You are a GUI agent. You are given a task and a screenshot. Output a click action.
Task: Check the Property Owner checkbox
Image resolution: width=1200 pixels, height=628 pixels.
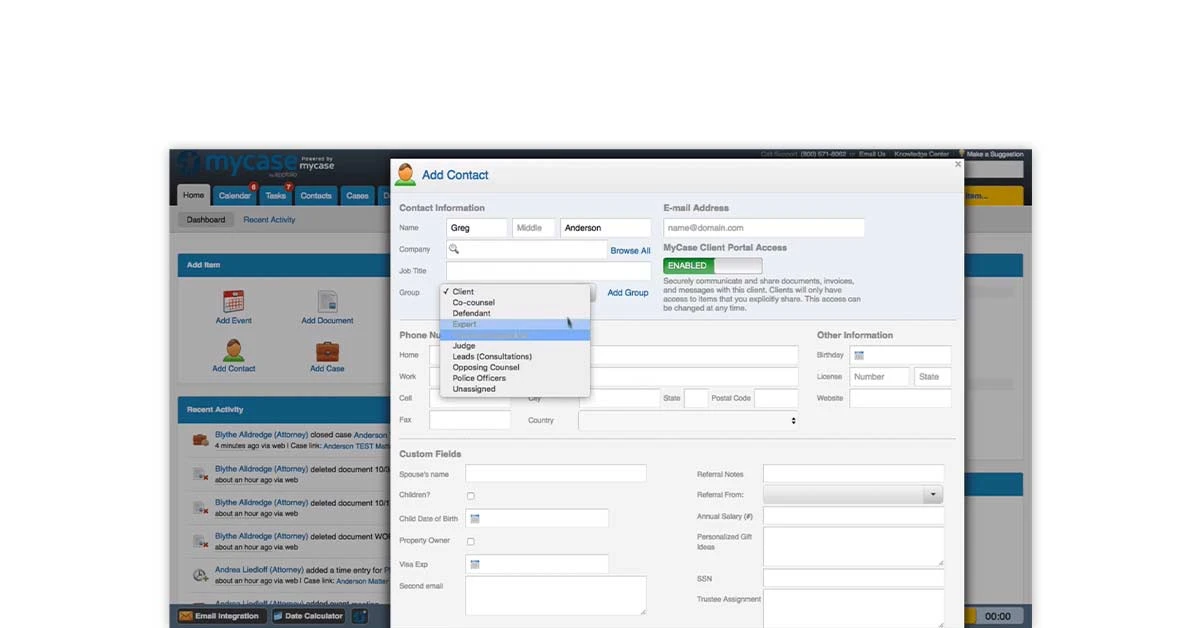coord(469,540)
